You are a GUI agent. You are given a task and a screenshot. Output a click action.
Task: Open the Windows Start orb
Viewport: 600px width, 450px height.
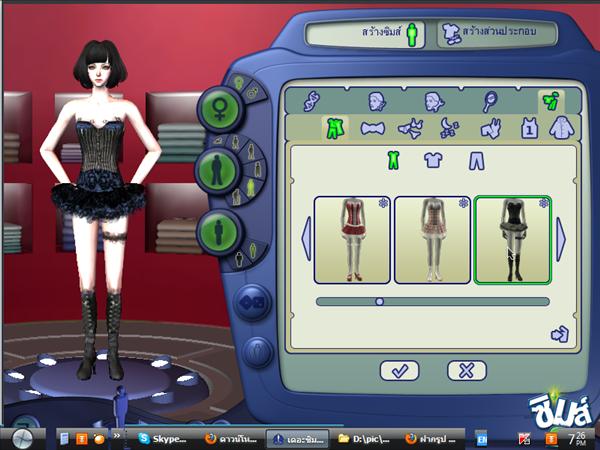[x=22, y=439]
